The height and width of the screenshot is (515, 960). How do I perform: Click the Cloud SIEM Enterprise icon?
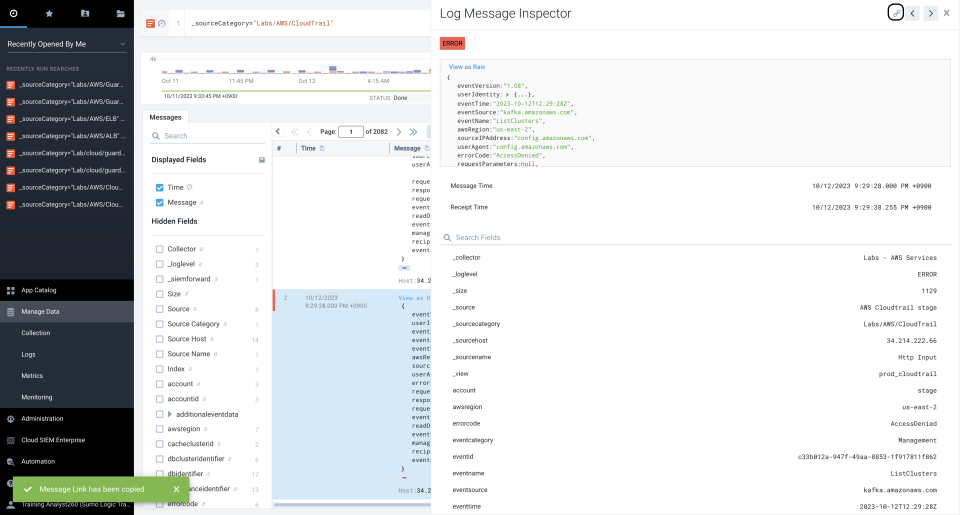(10, 440)
